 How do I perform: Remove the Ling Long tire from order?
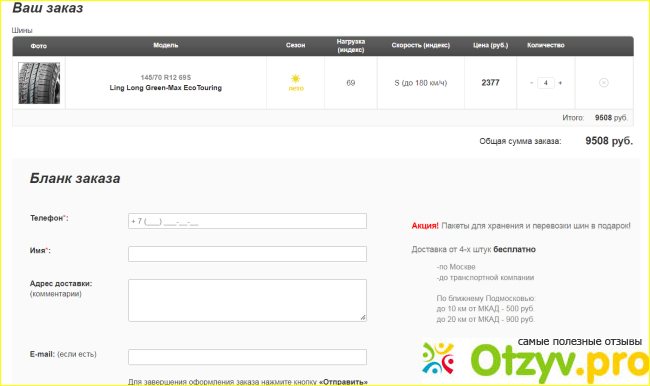(x=604, y=83)
